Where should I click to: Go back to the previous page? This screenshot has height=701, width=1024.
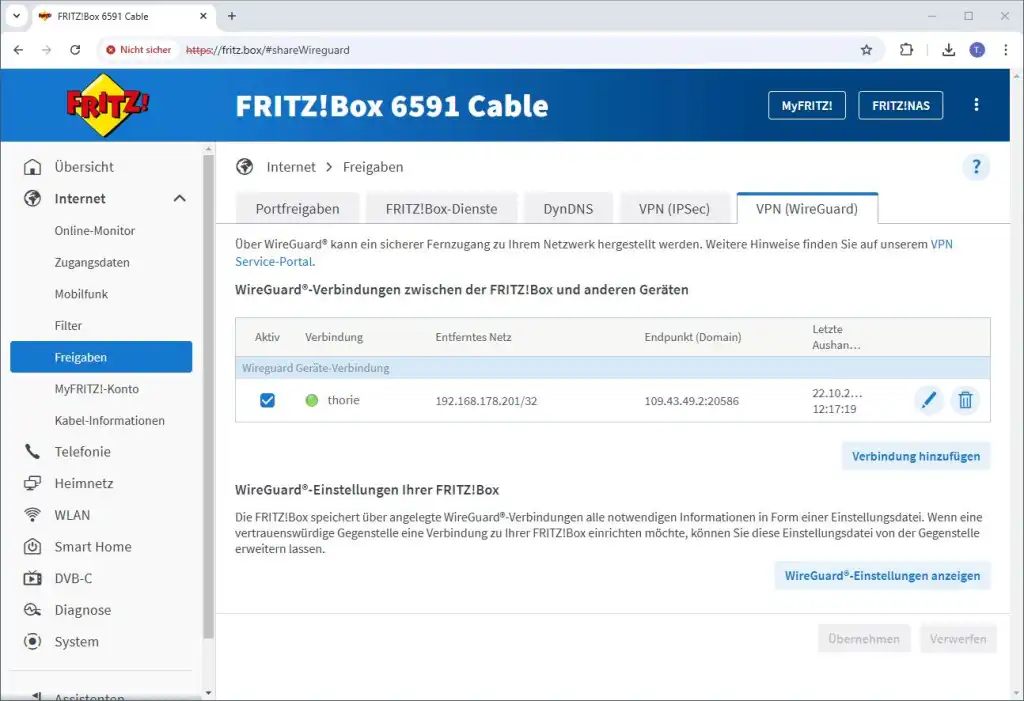click(18, 50)
